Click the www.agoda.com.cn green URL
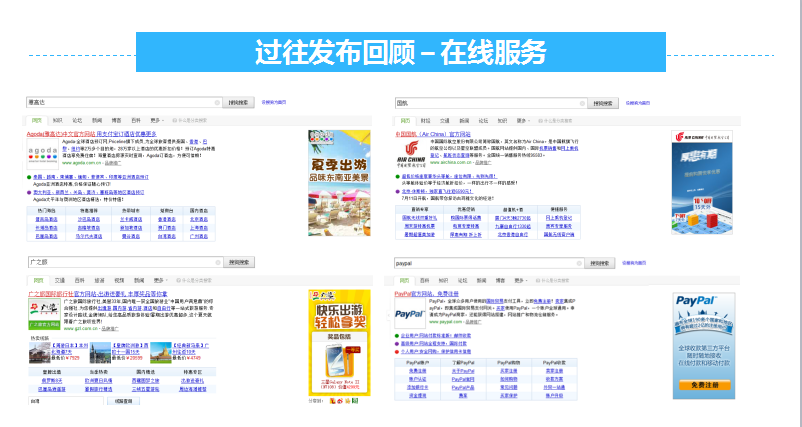The width and height of the screenshot is (802, 427). tap(82, 163)
